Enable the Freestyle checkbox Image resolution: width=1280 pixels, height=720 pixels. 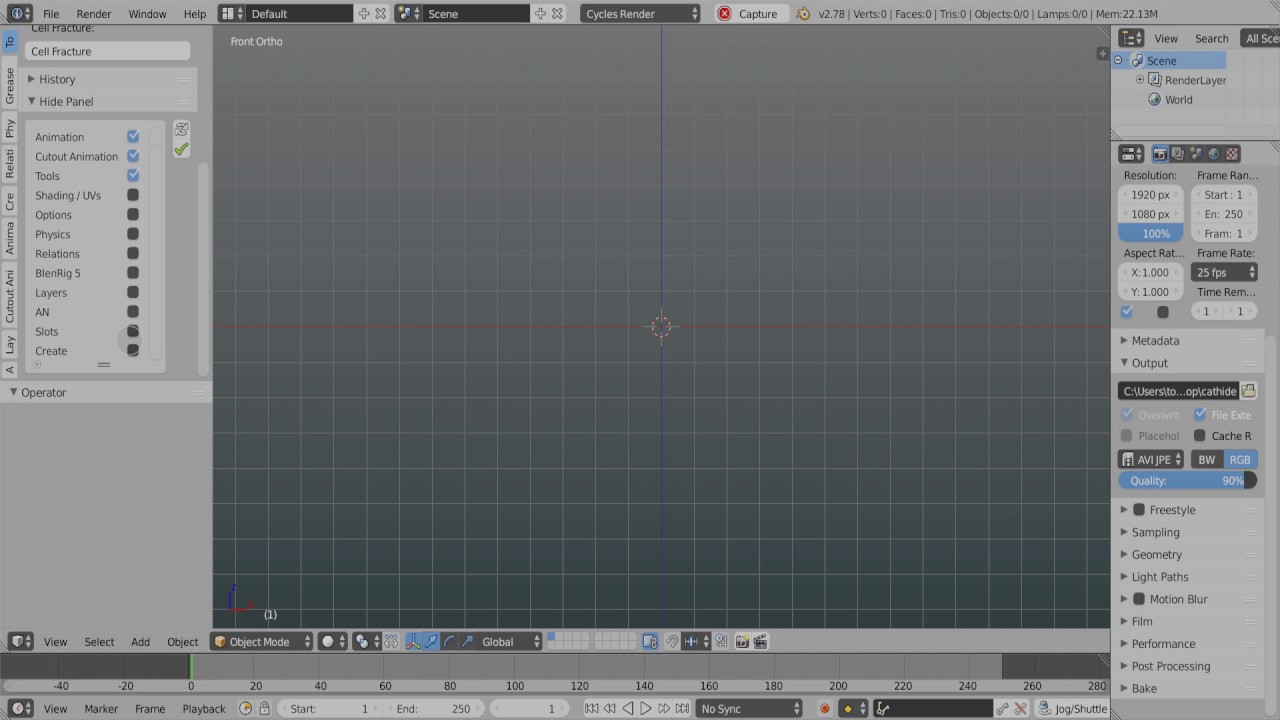click(1139, 510)
